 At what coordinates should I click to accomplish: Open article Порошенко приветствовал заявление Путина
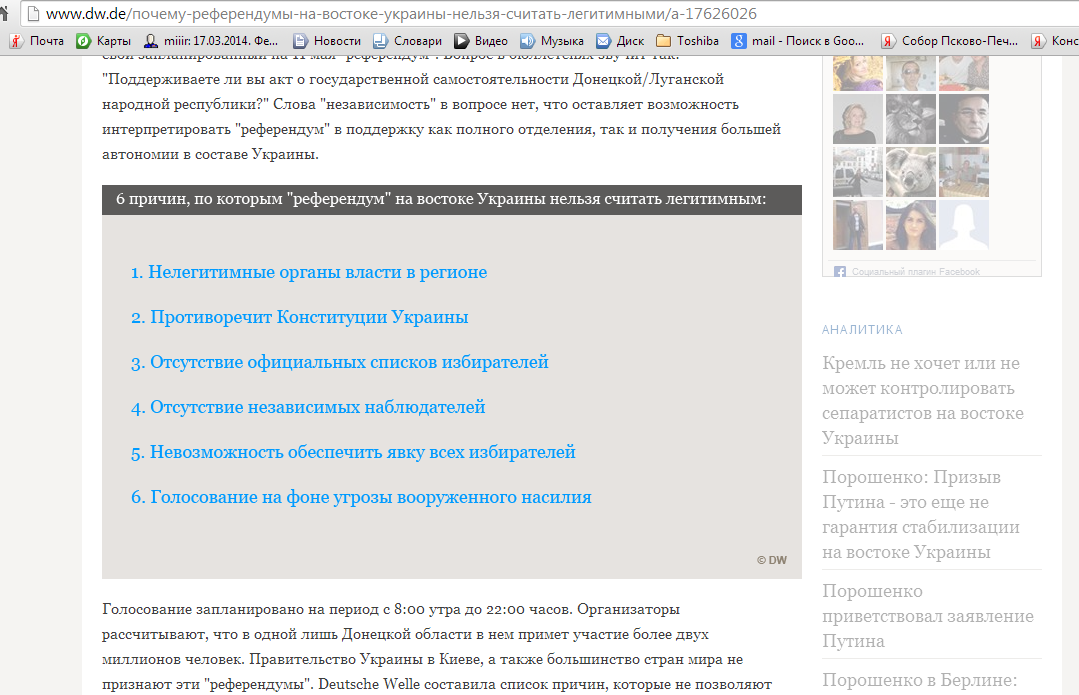coord(928,616)
